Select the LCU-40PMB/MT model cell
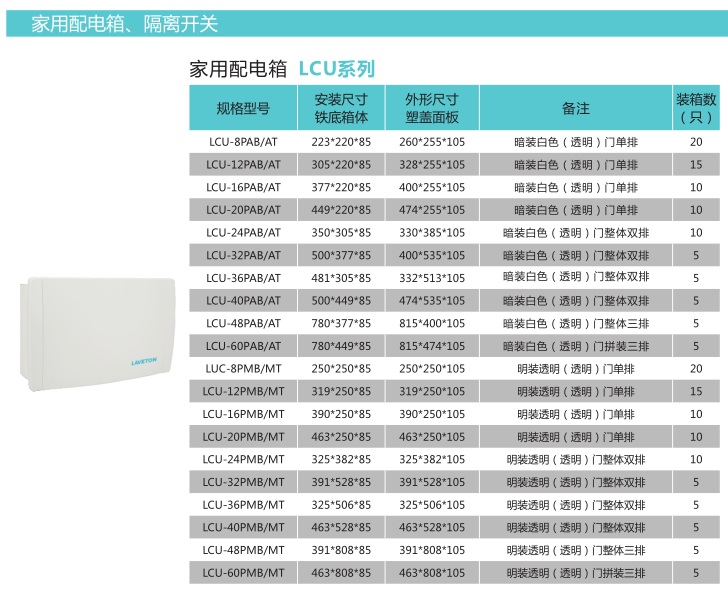Image resolution: width=728 pixels, height=593 pixels. click(243, 528)
